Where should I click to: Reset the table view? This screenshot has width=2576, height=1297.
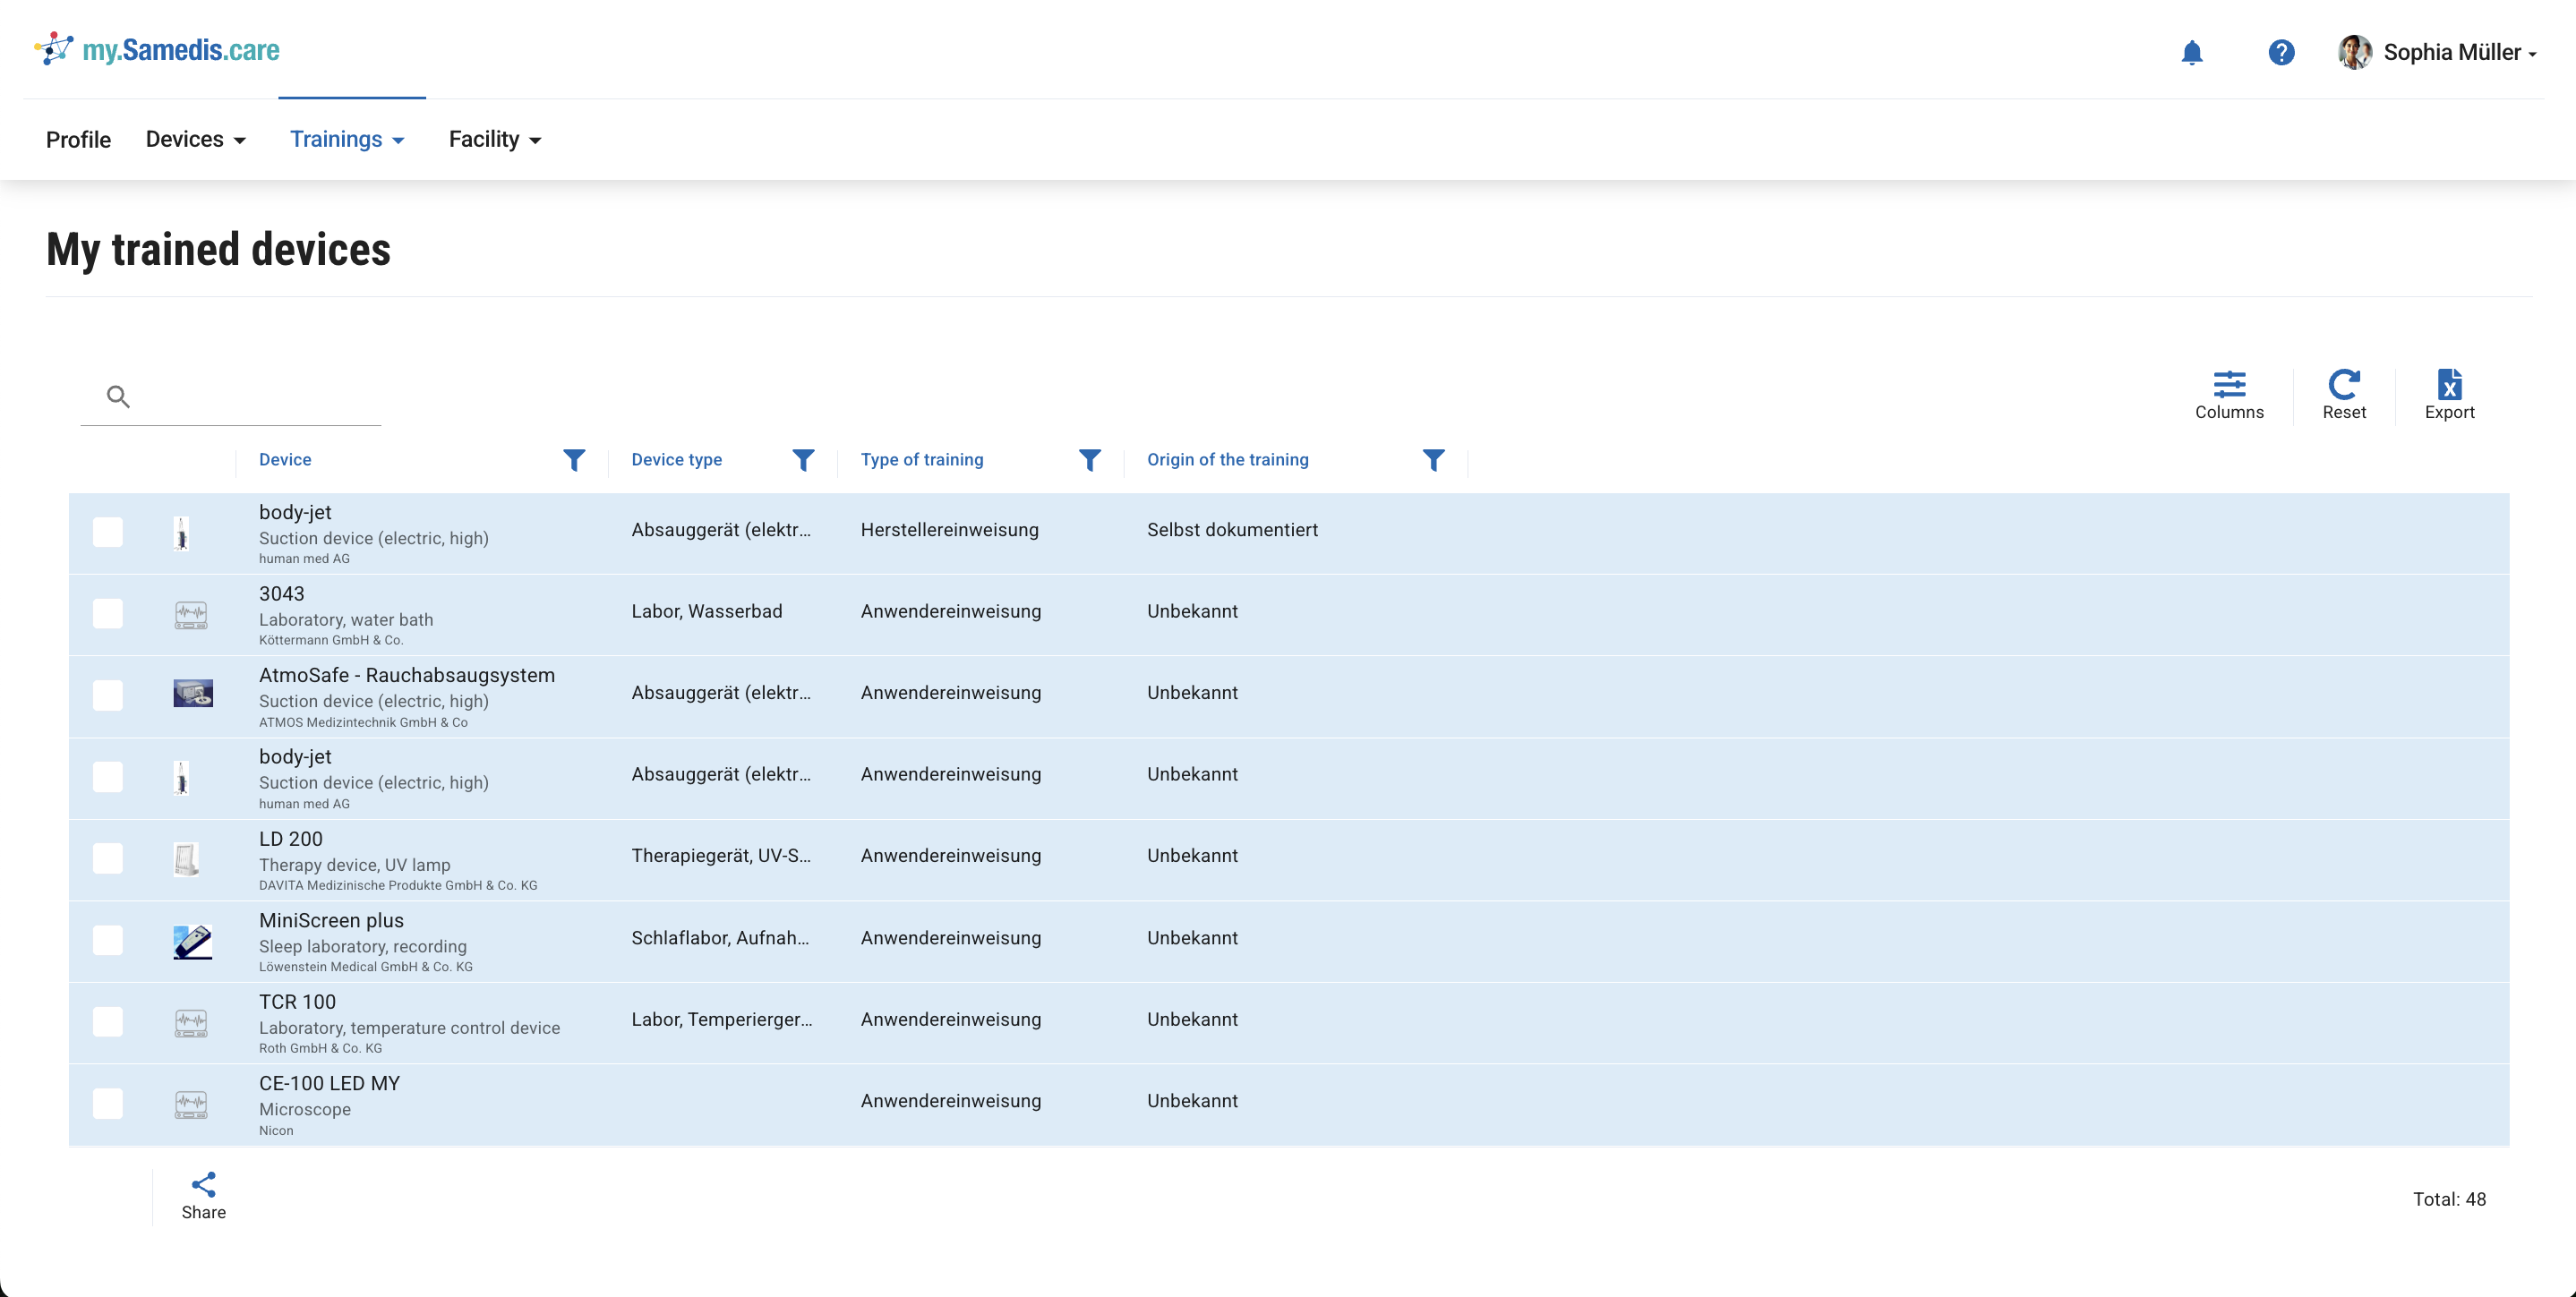click(2343, 394)
